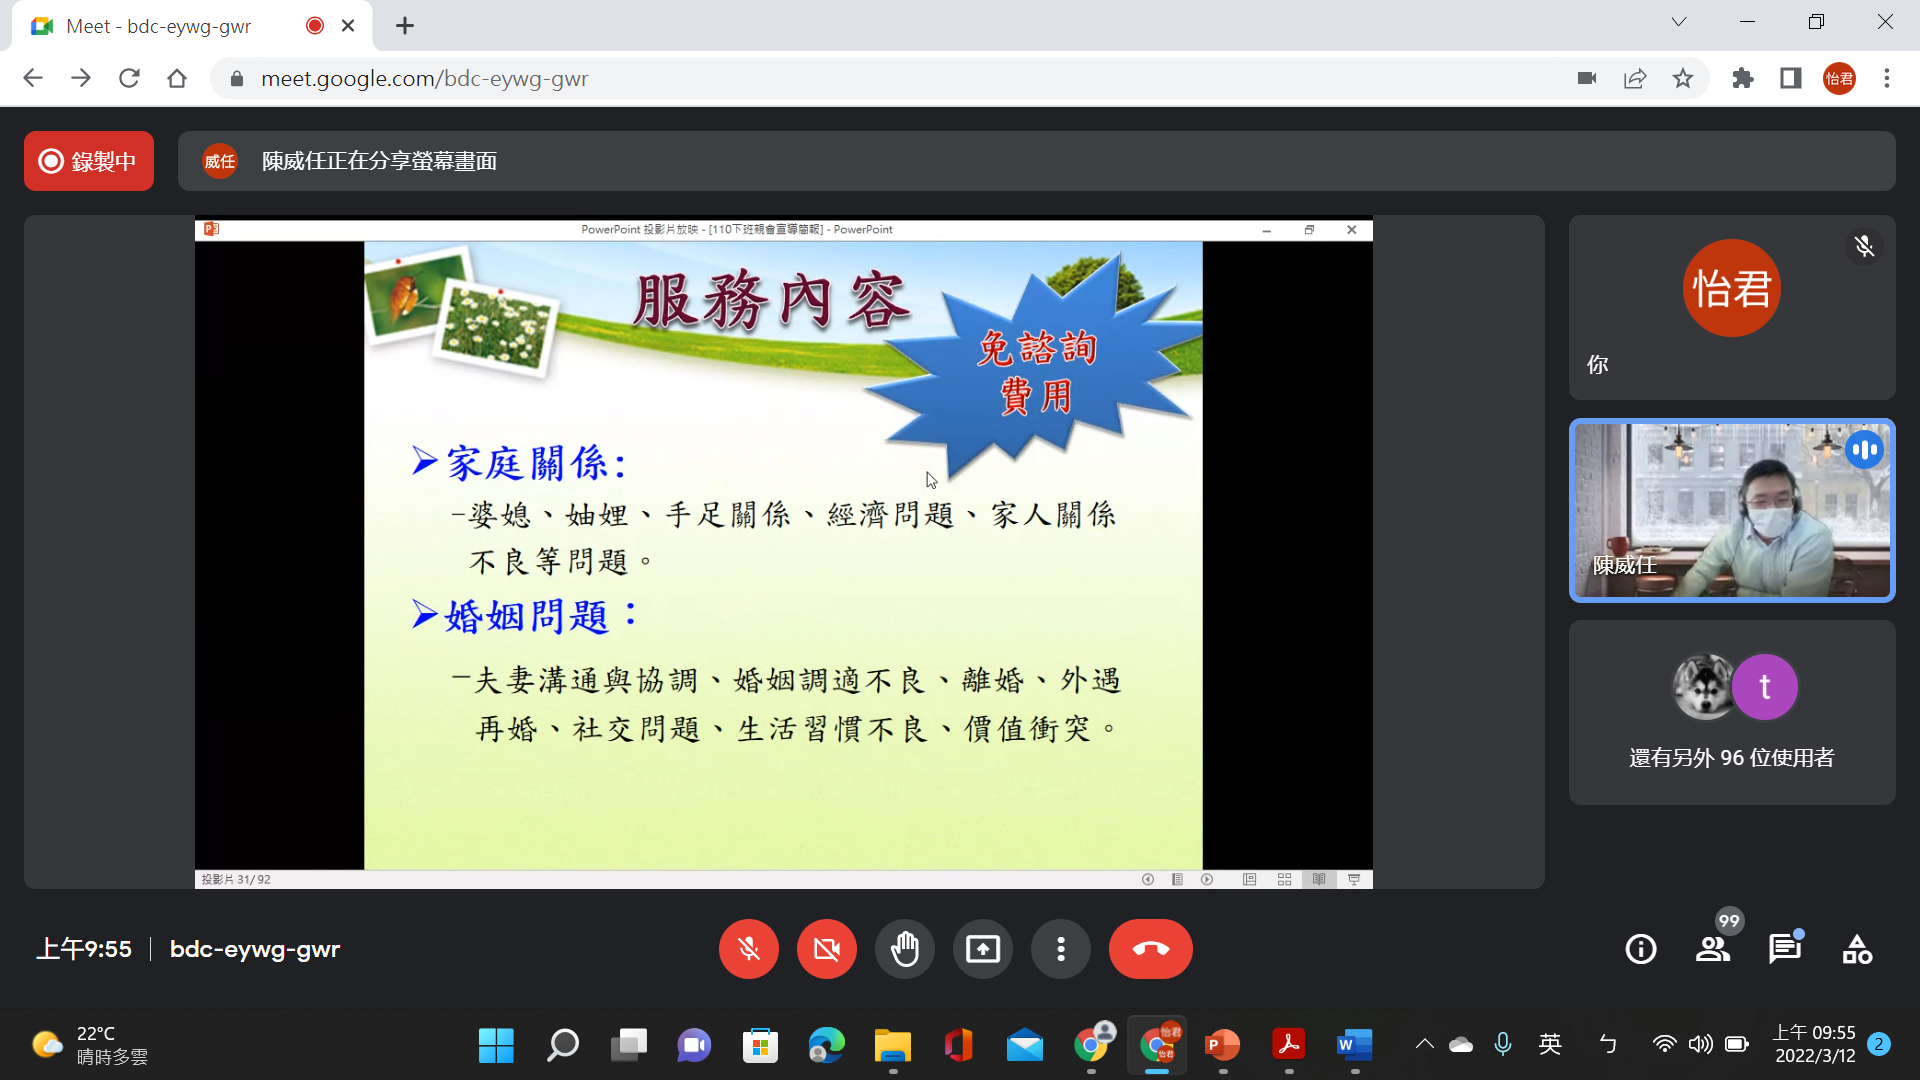The width and height of the screenshot is (1920, 1080).
Task: Show the participants list
Action: (1713, 949)
